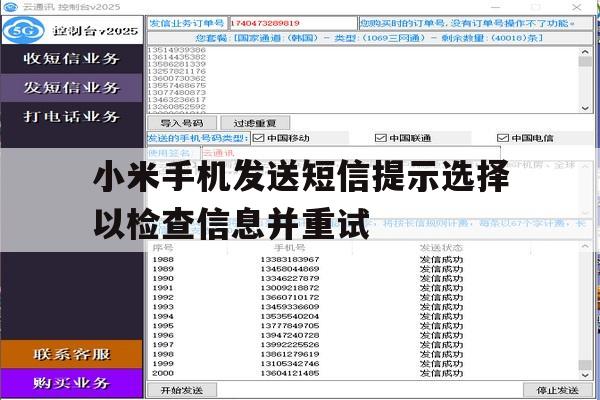
Task: Click 发送的手机号码类型 label
Action: [198, 138]
